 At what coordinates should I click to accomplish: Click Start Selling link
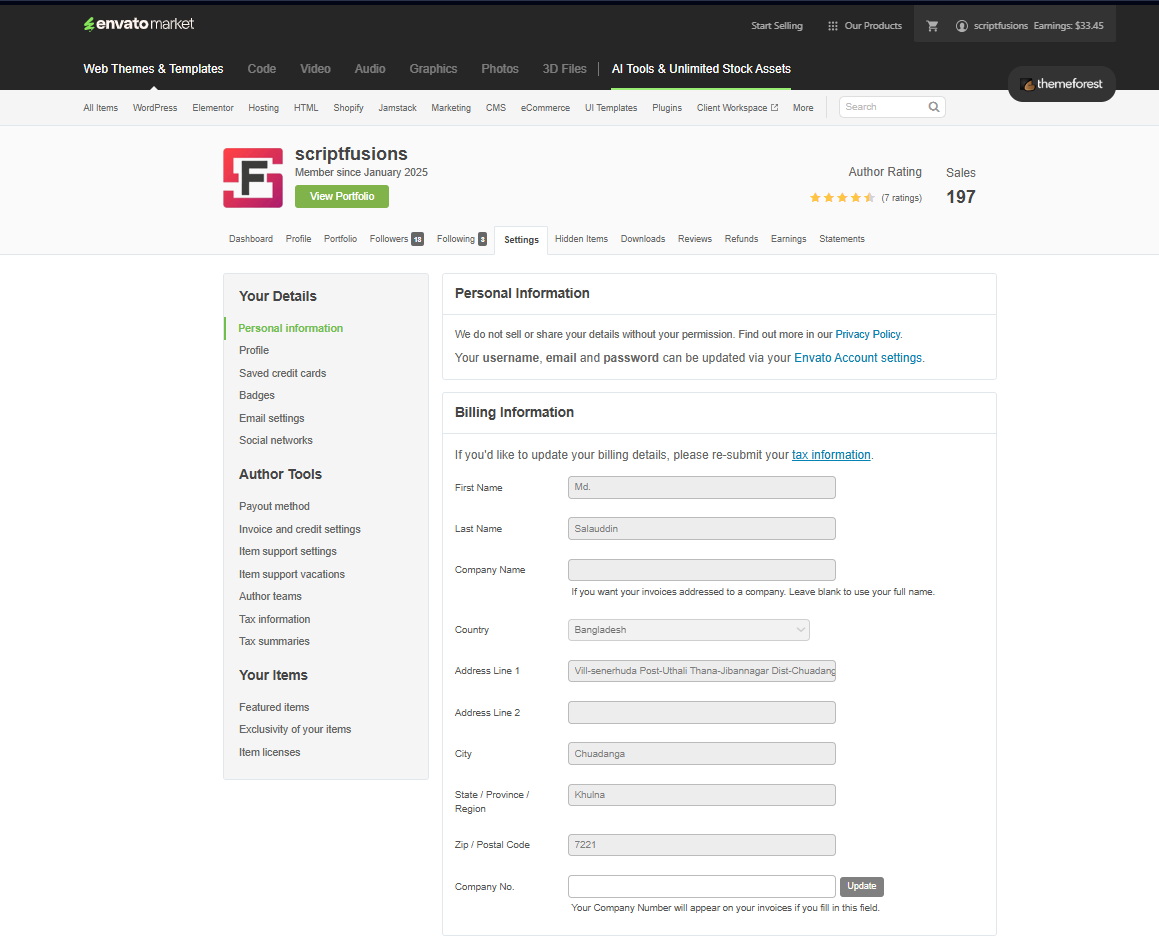pos(777,26)
